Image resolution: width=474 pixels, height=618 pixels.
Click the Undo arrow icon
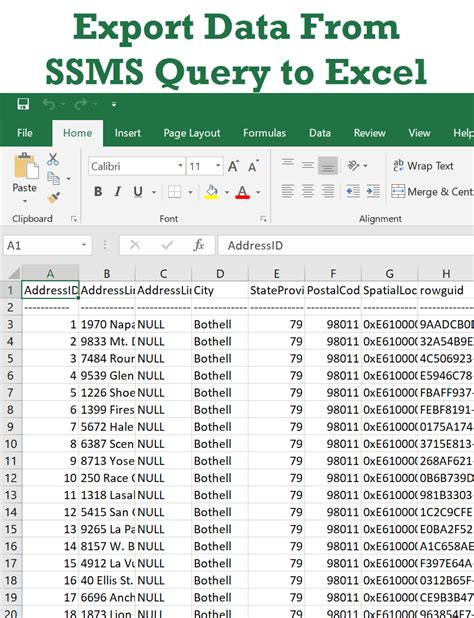[x=49, y=104]
